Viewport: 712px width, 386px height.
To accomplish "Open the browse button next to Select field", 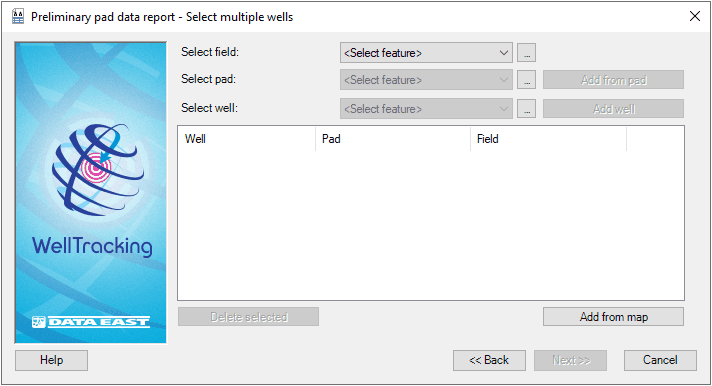I will [526, 53].
